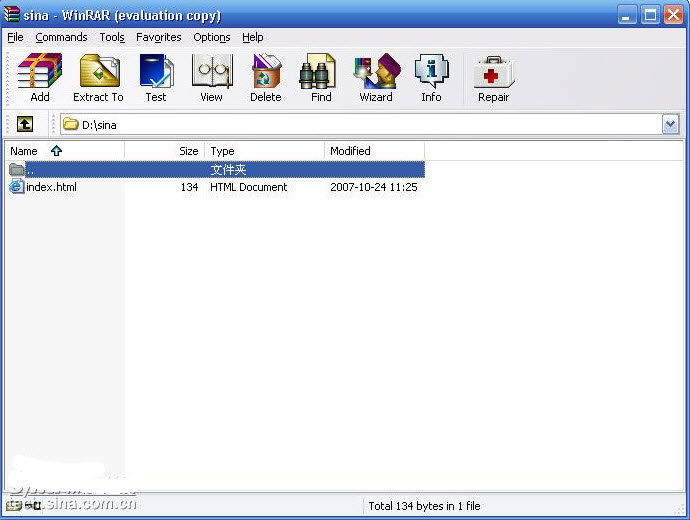Open the File menu
690x520 pixels.
point(15,37)
